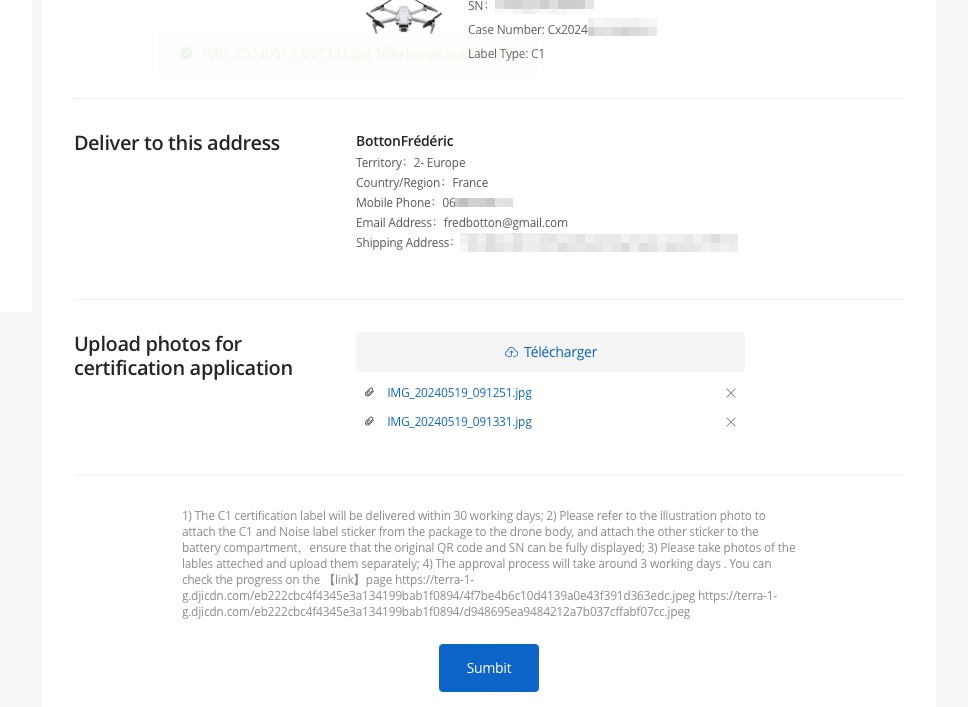Click the blurred Shipping Address field

click(x=599, y=243)
